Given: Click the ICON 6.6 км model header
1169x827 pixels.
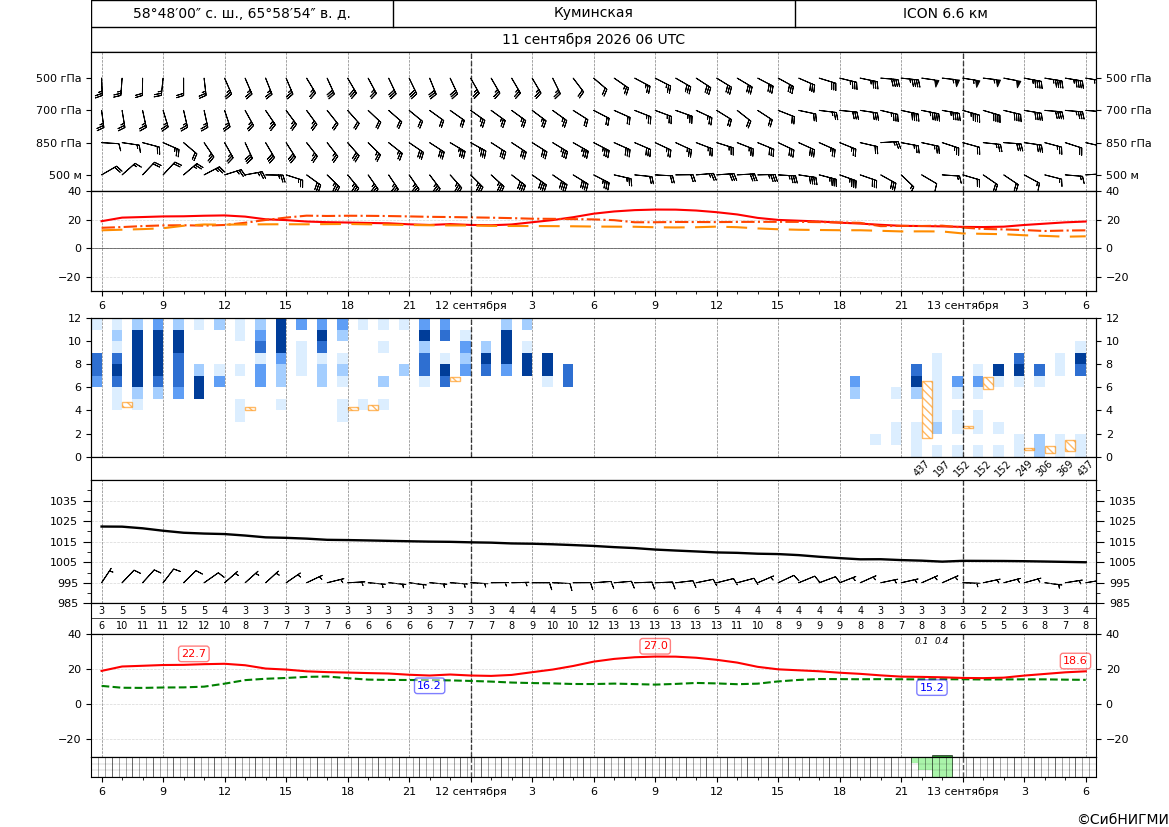Looking at the screenshot, I should pyautogui.click(x=945, y=13).
